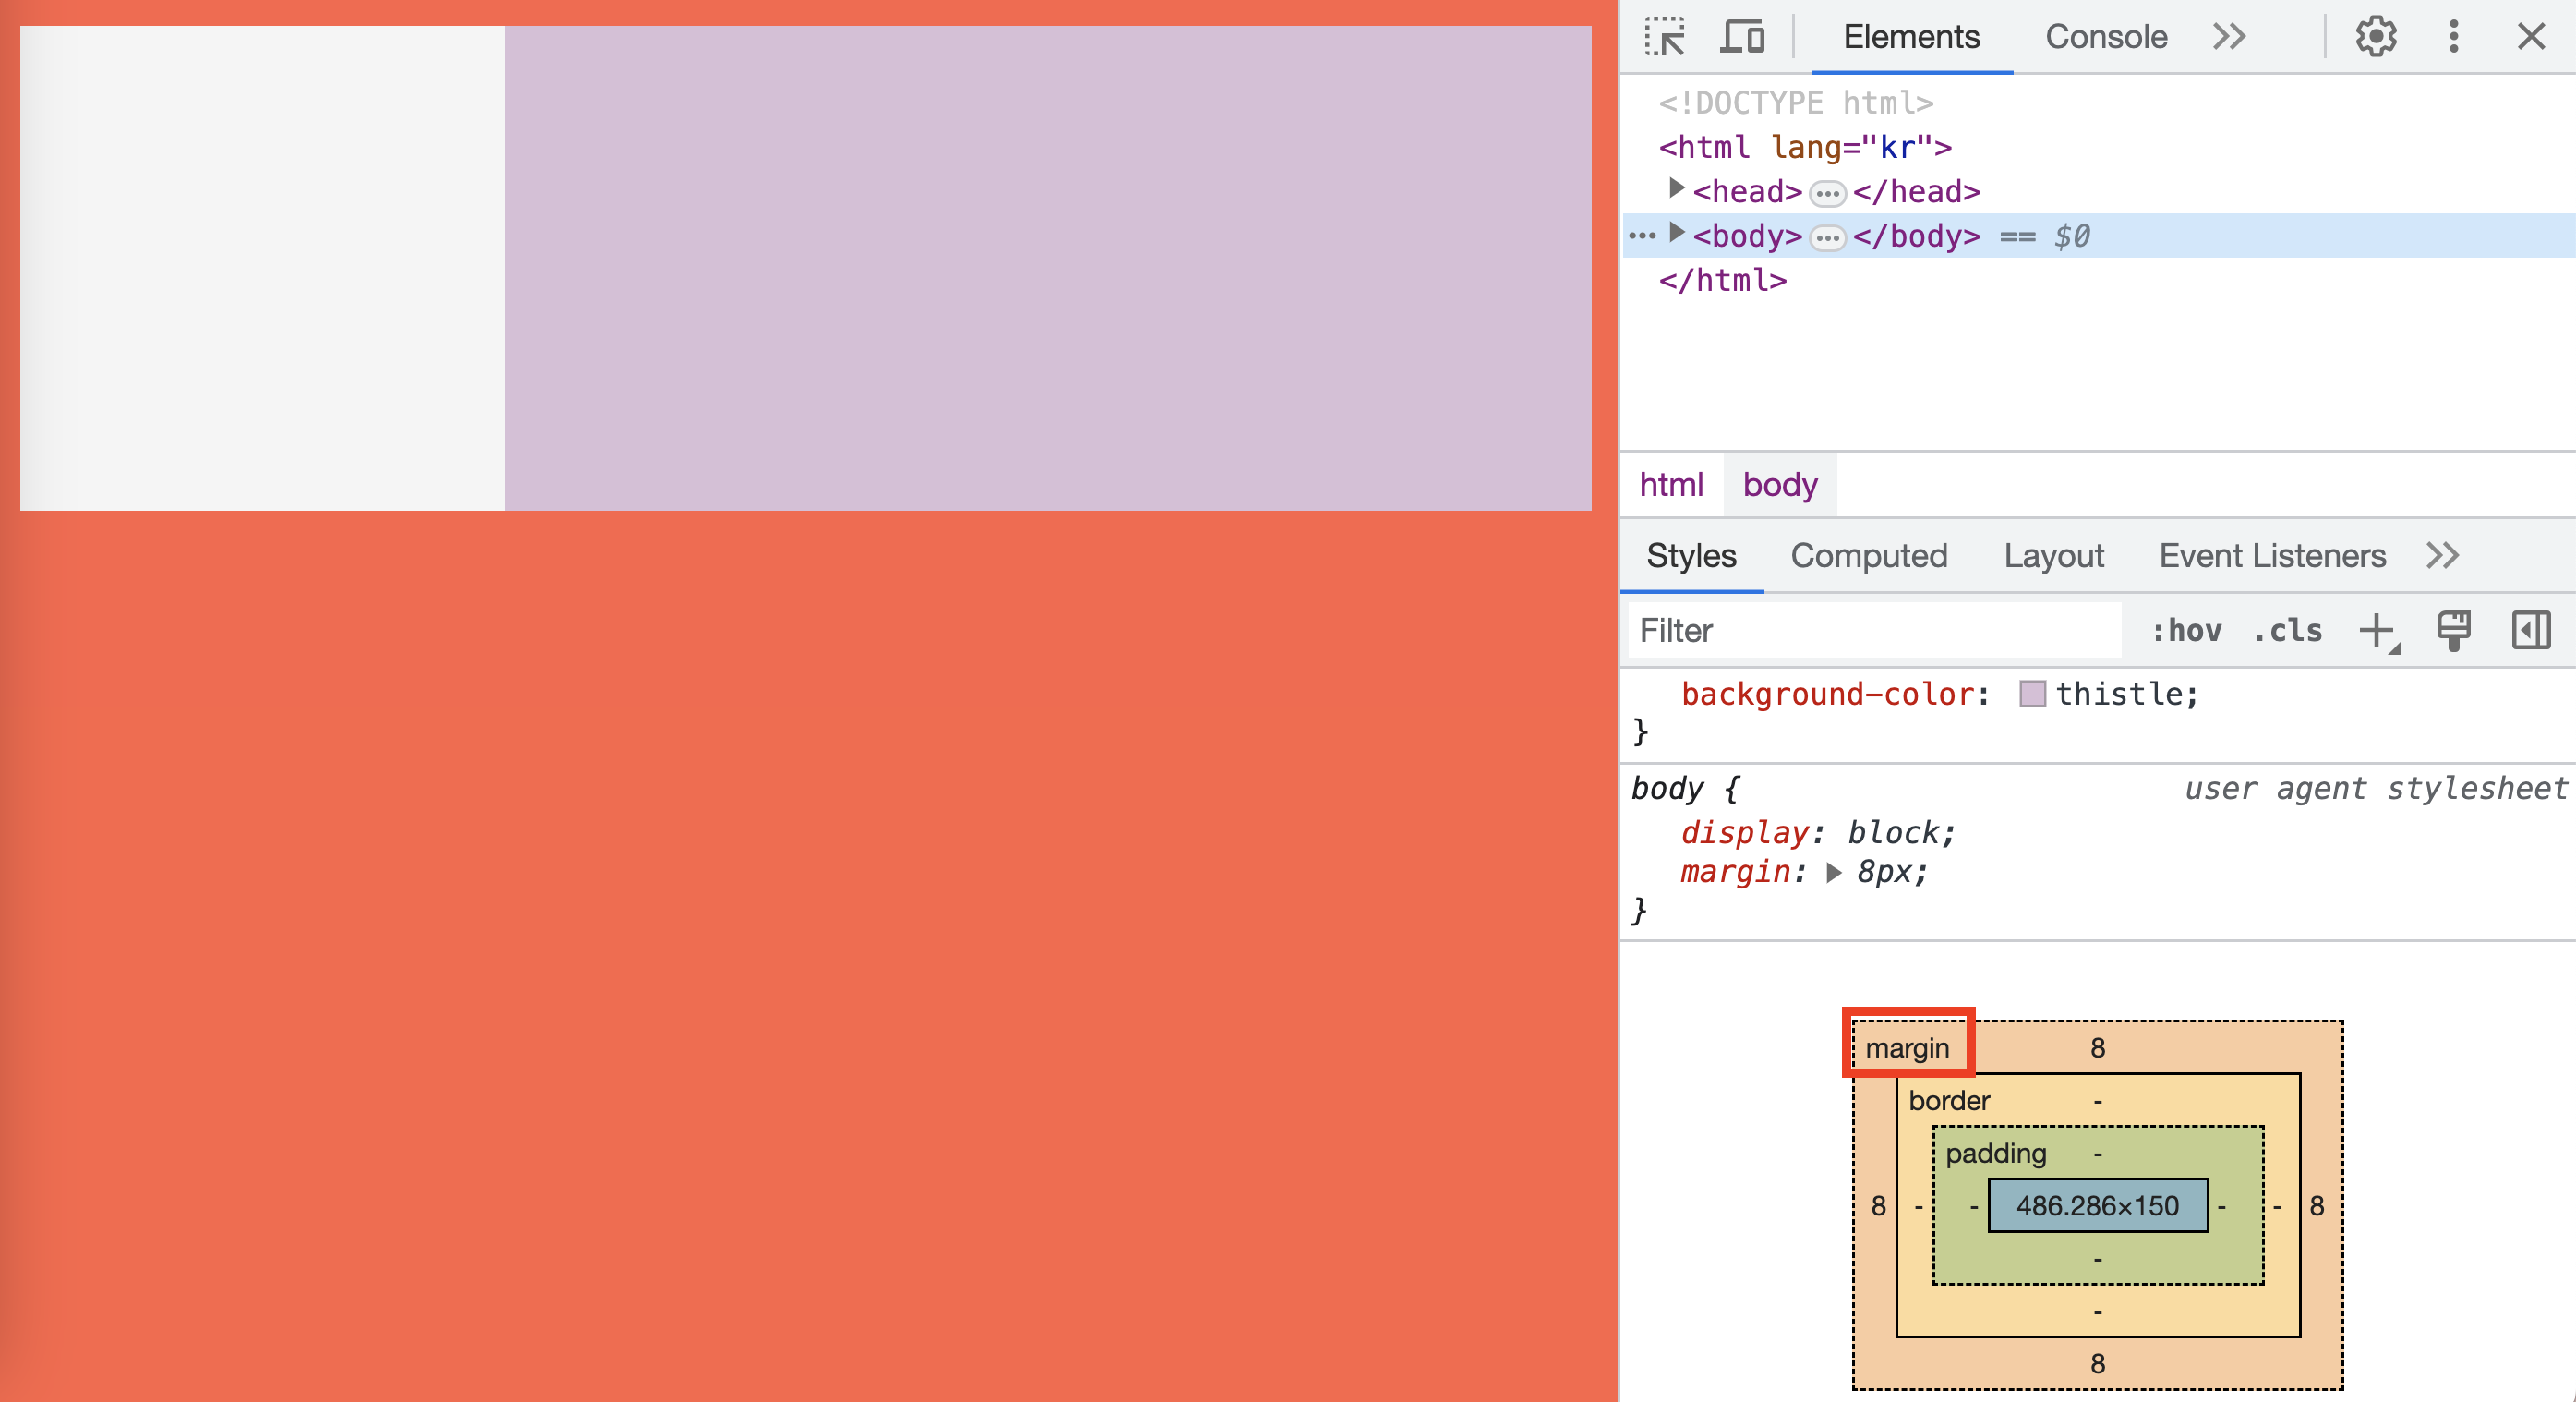Toggle device toolbar emulation icon
Viewport: 2576px width, 1402px height.
(1742, 37)
